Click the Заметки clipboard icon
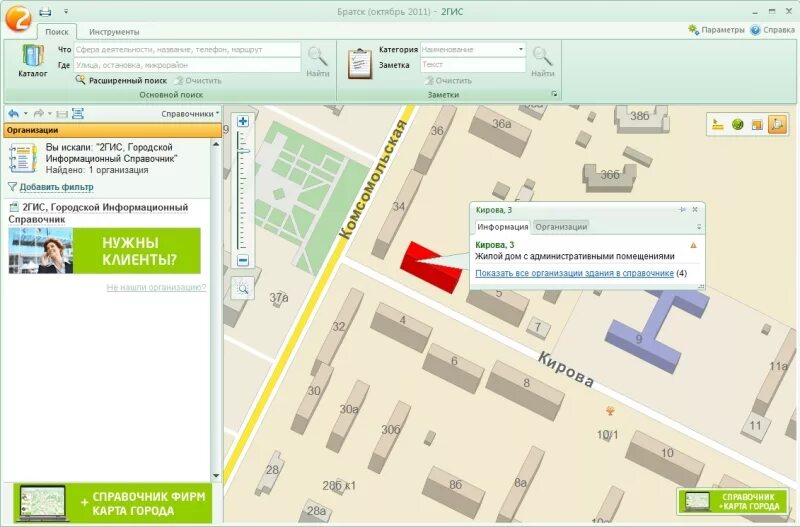 click(359, 64)
